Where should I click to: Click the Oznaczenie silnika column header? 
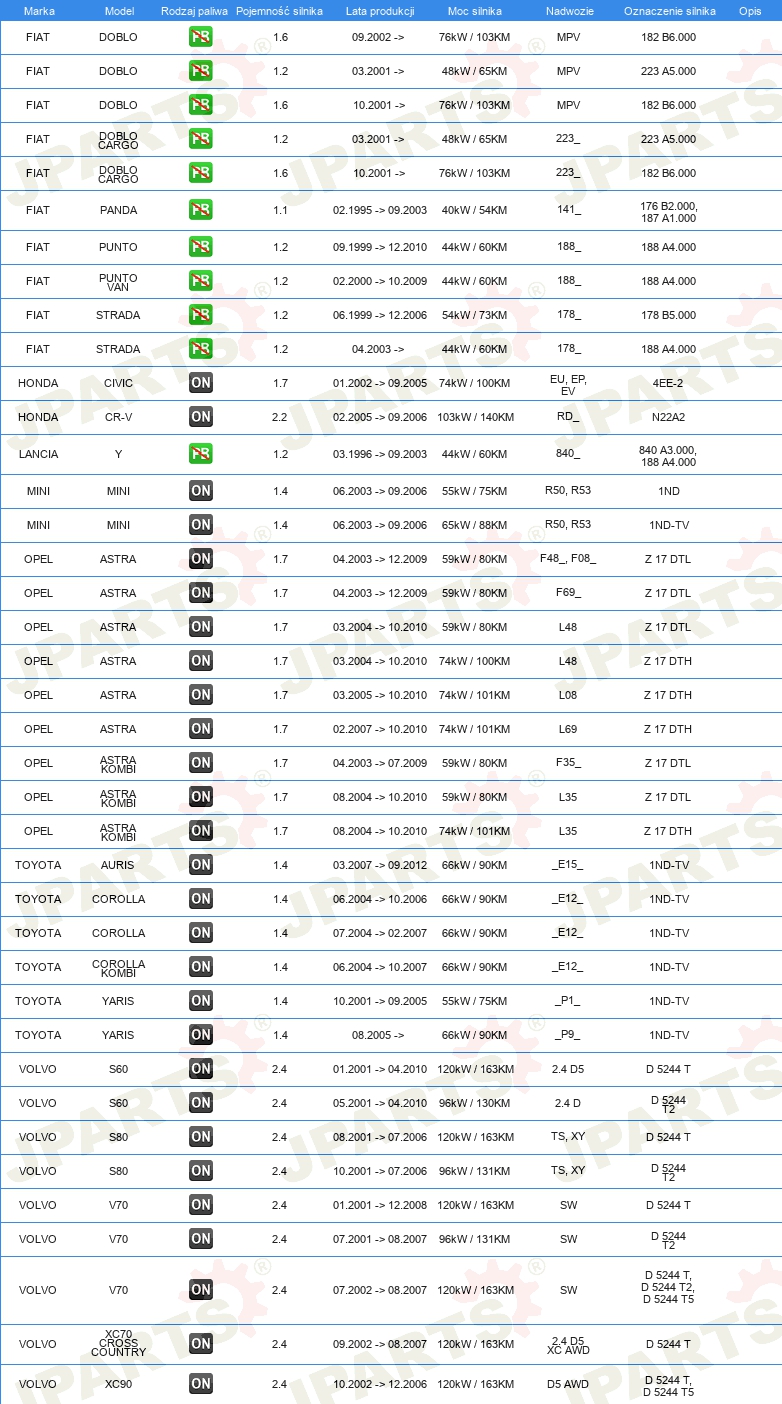coord(669,10)
